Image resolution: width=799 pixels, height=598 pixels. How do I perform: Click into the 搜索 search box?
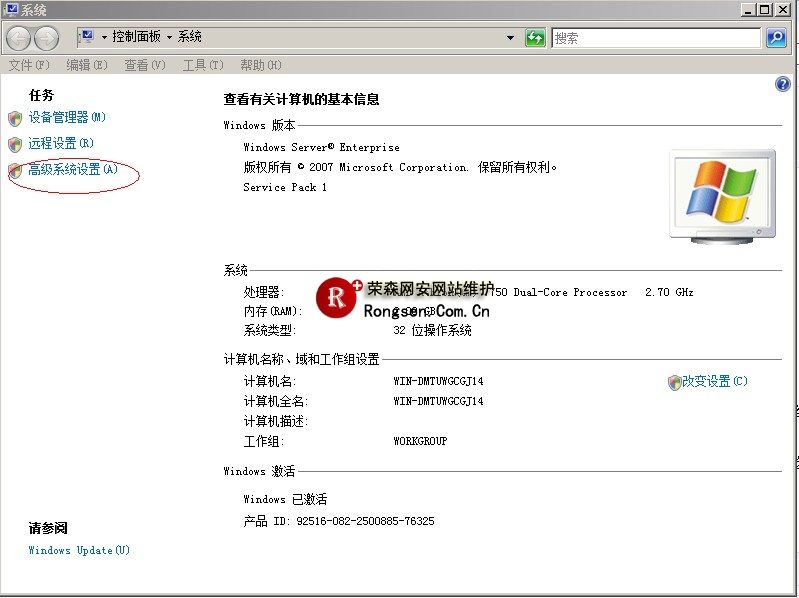(x=655, y=38)
